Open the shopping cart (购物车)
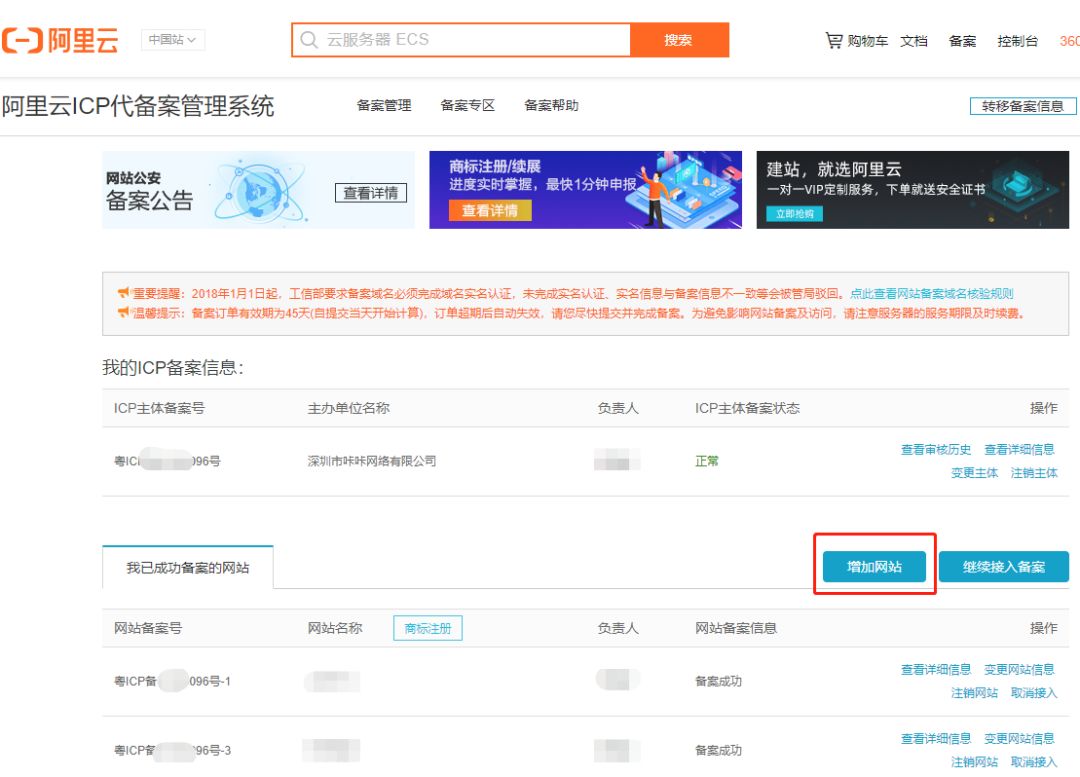Screen dimensions: 1080x777 click(857, 41)
